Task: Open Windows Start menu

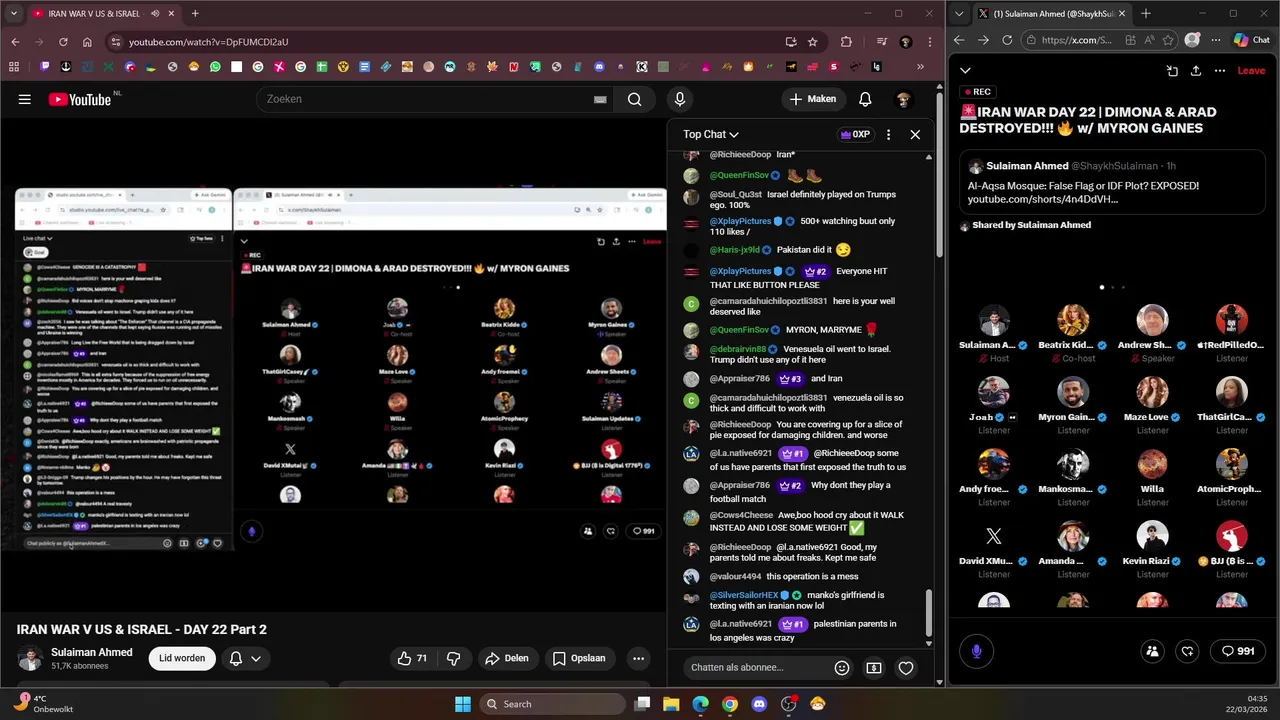Action: click(x=463, y=704)
